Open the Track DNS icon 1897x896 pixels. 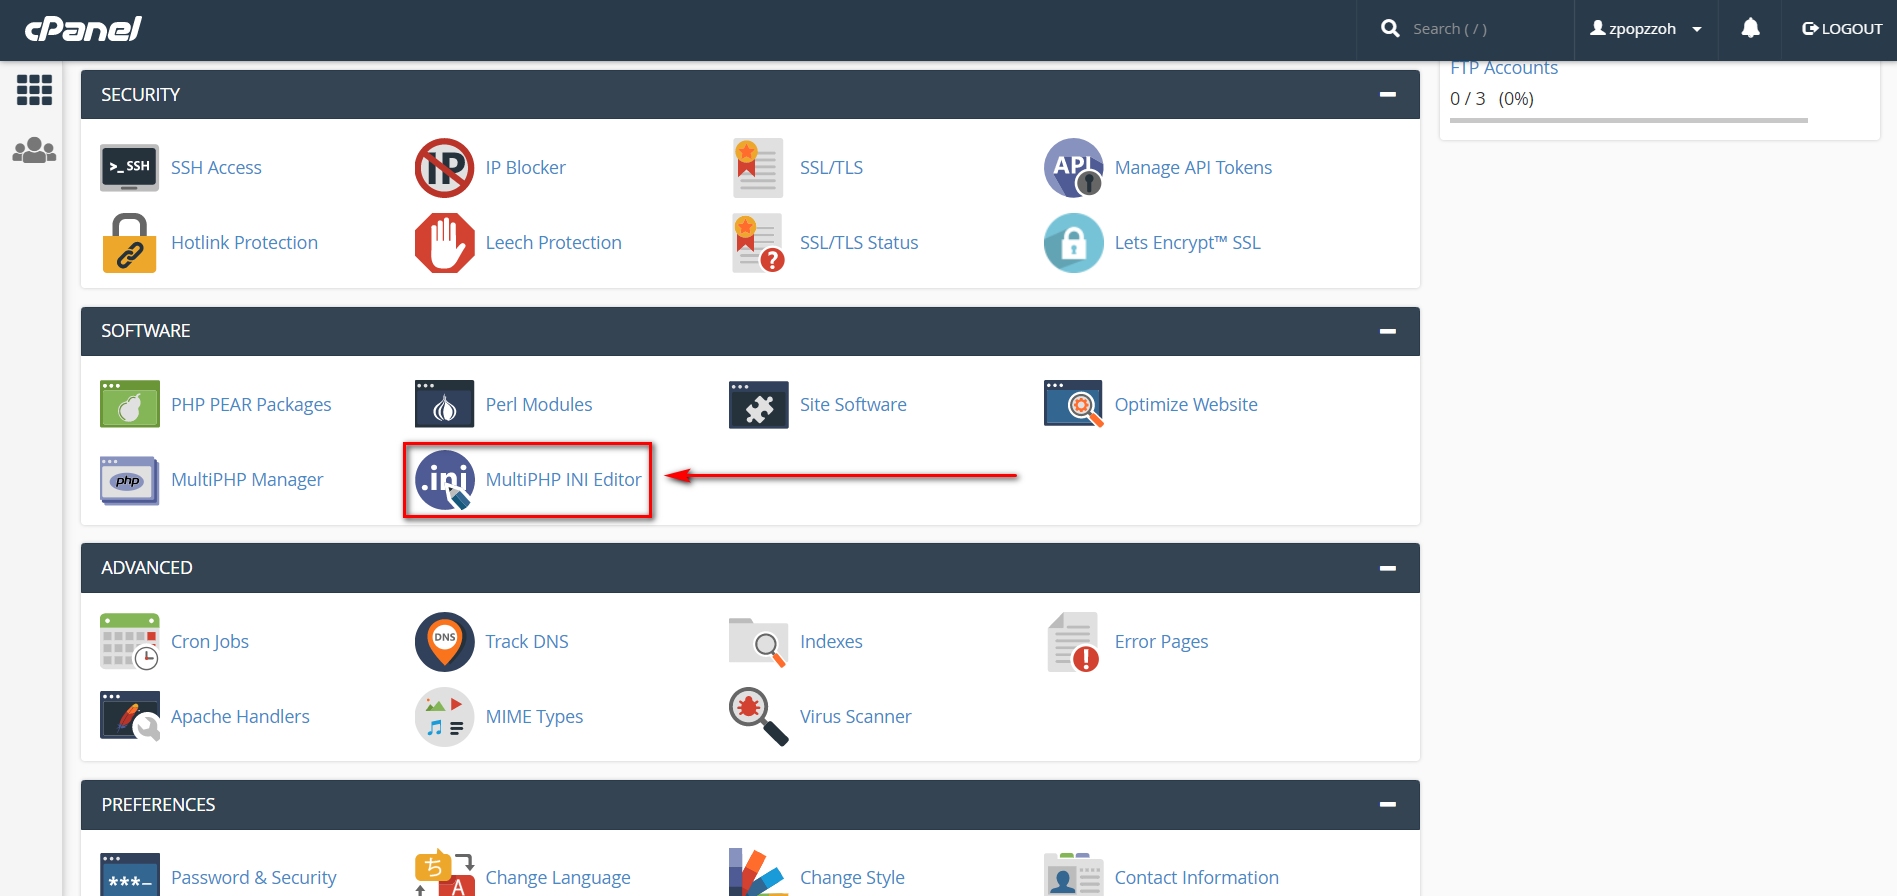[445, 641]
